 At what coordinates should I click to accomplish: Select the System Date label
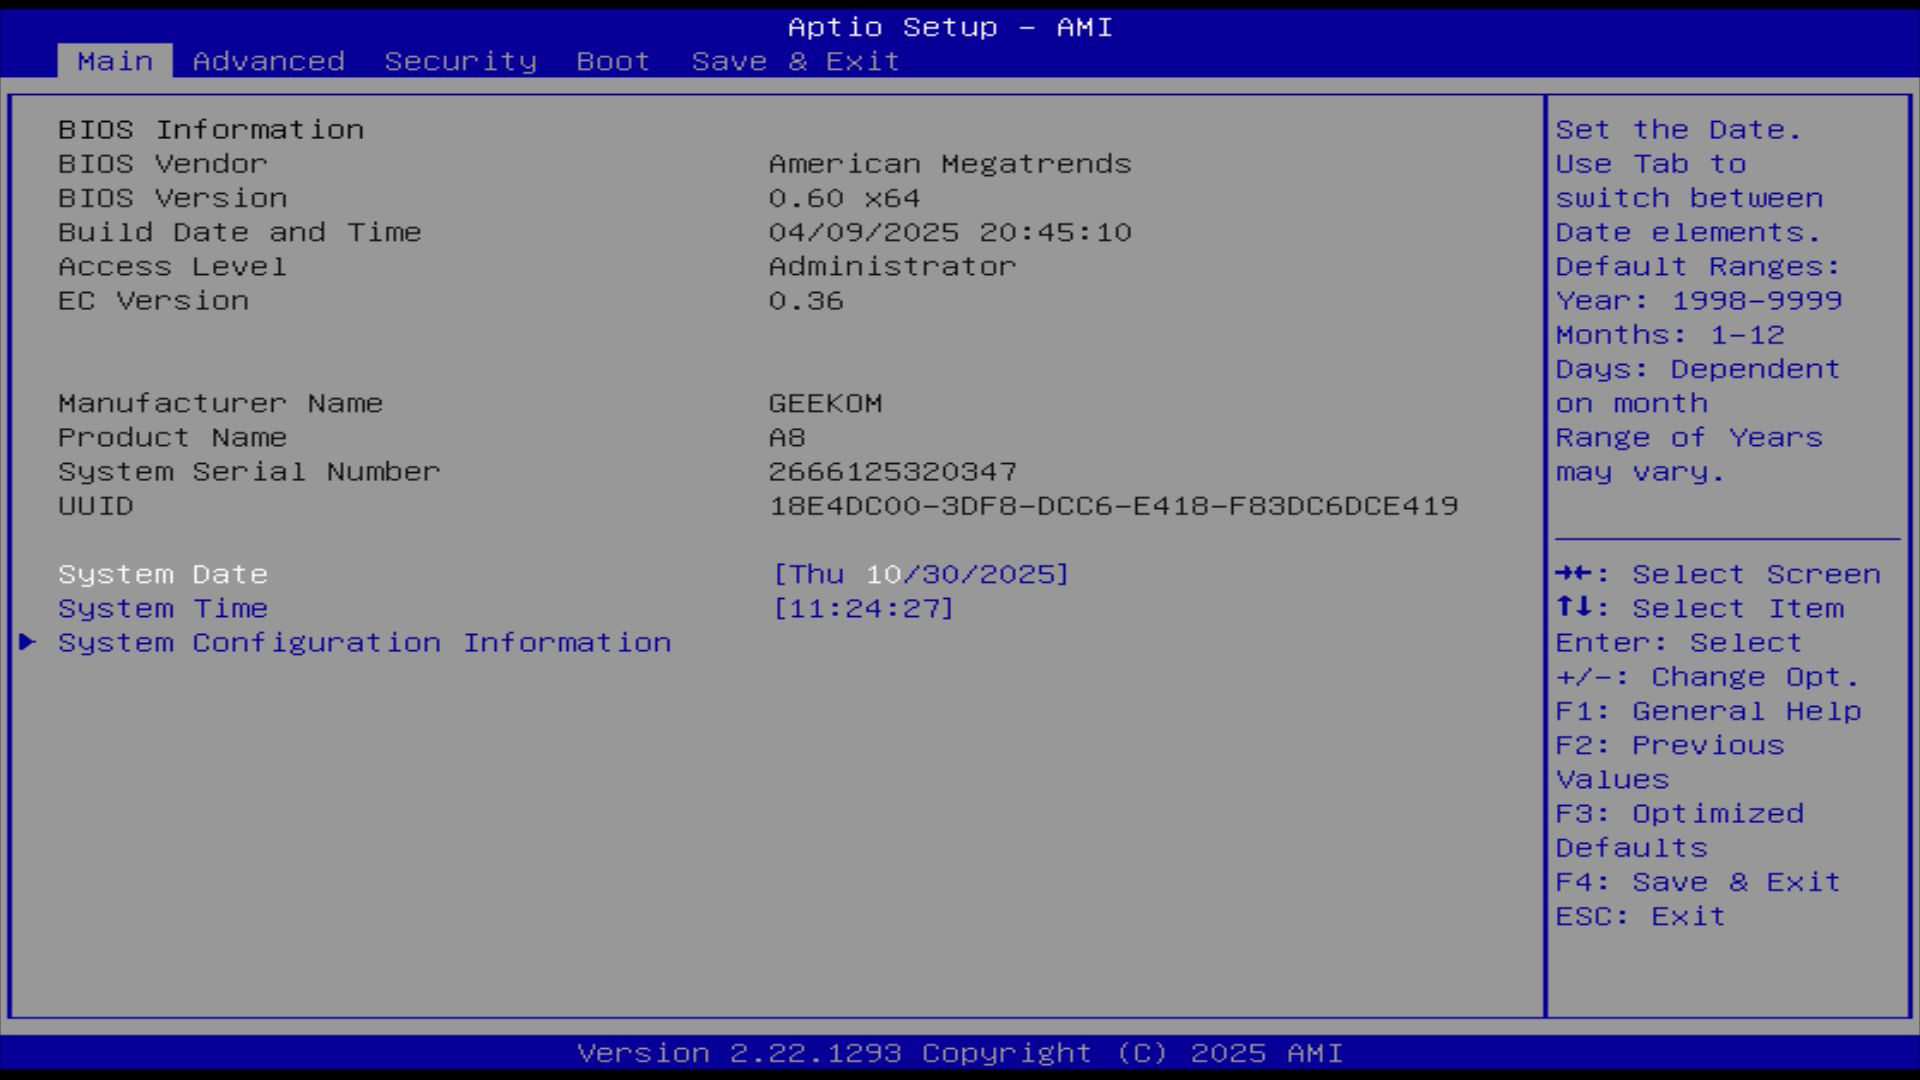pyautogui.click(x=163, y=574)
